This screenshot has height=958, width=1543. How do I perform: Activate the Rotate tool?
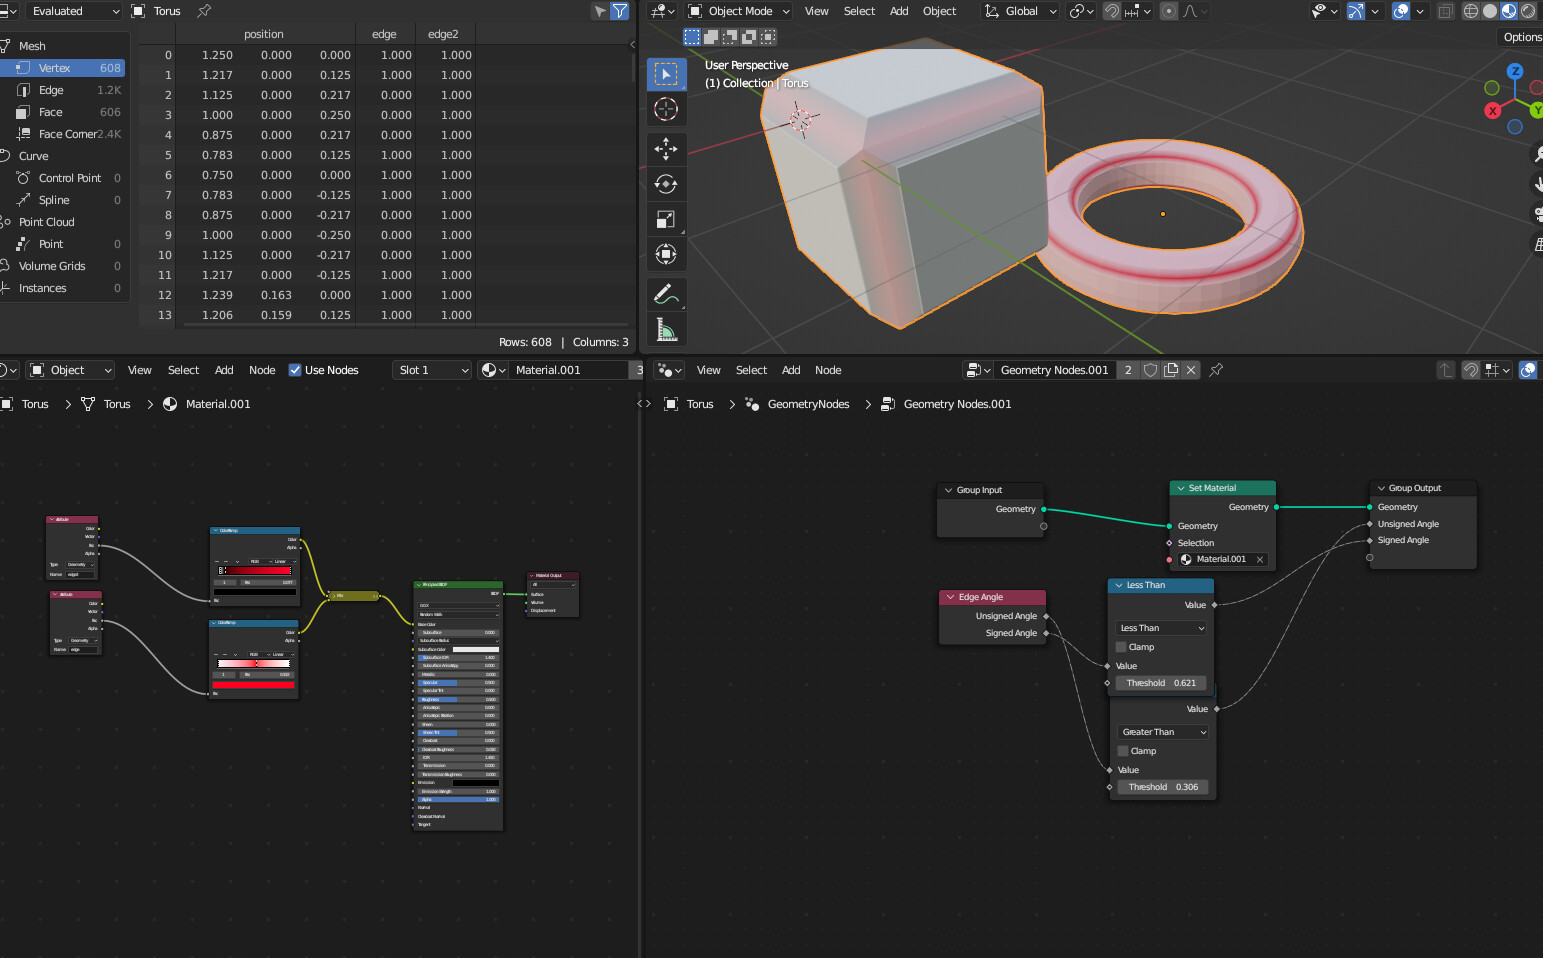coord(666,184)
